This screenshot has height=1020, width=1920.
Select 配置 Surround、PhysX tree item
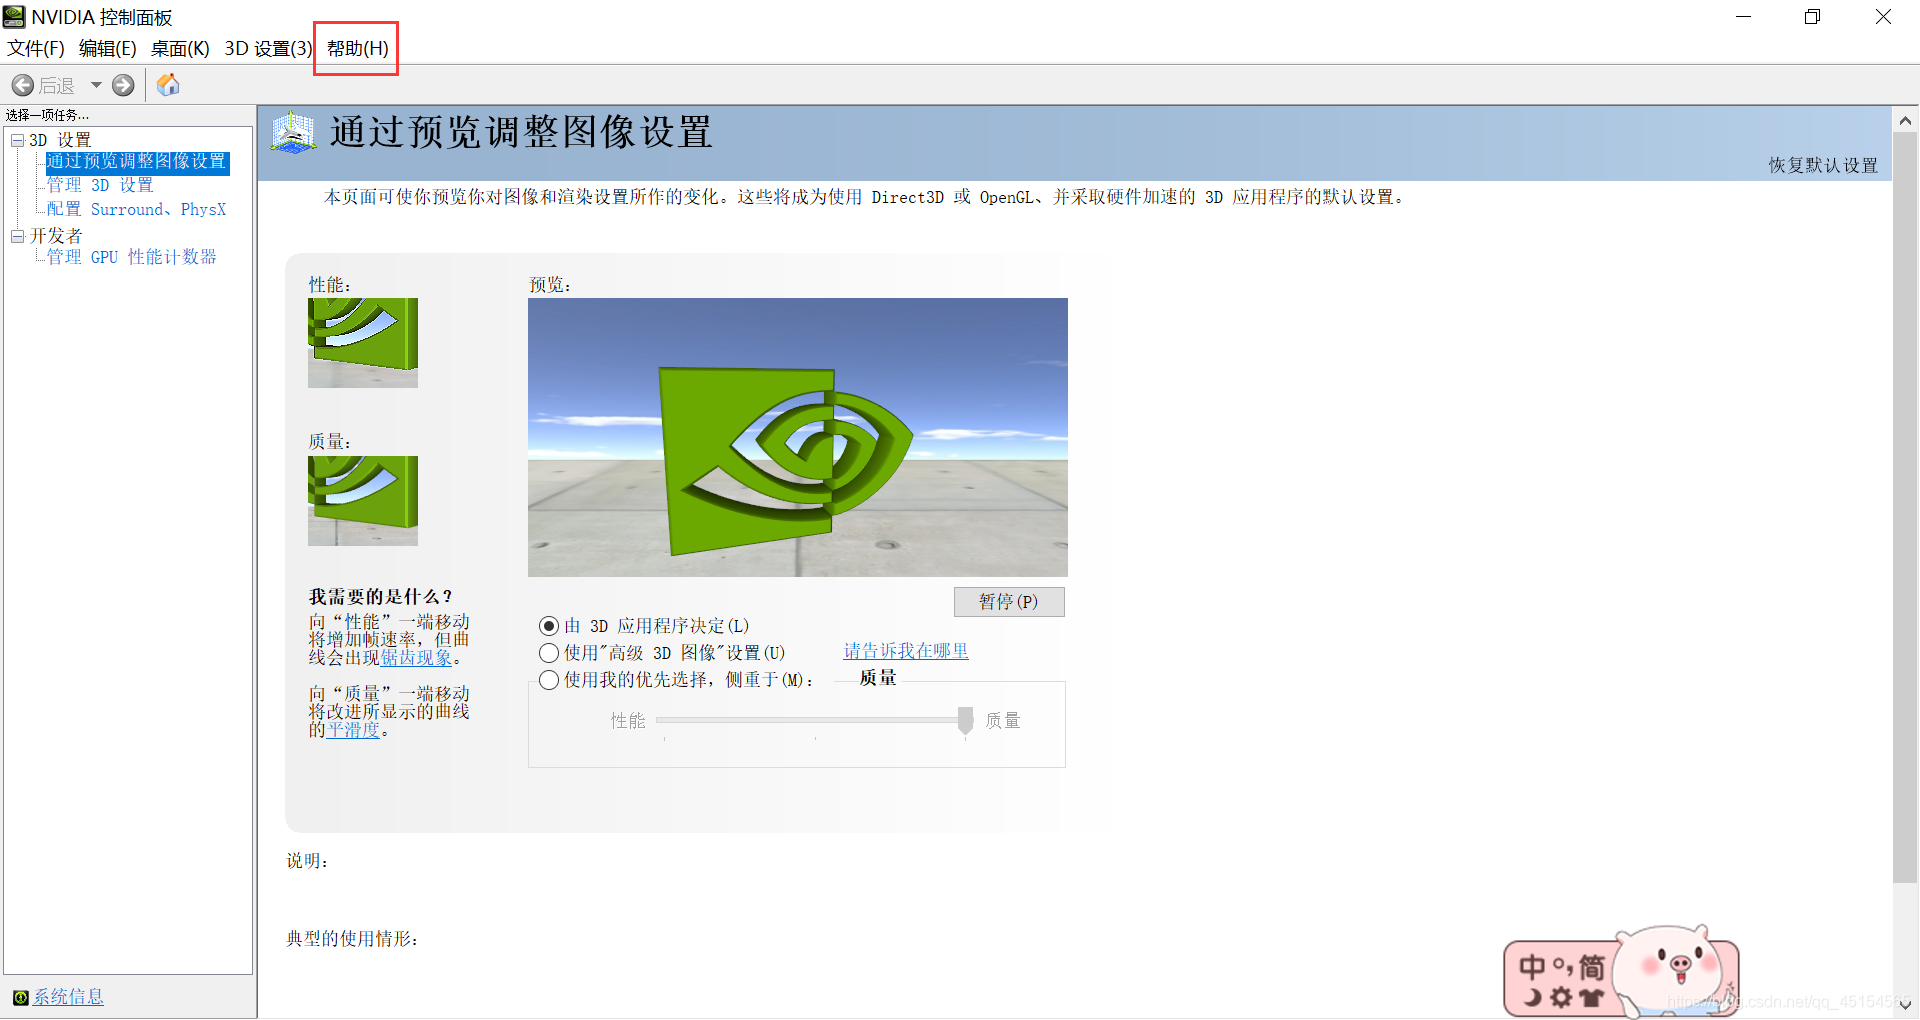pyautogui.click(x=136, y=209)
